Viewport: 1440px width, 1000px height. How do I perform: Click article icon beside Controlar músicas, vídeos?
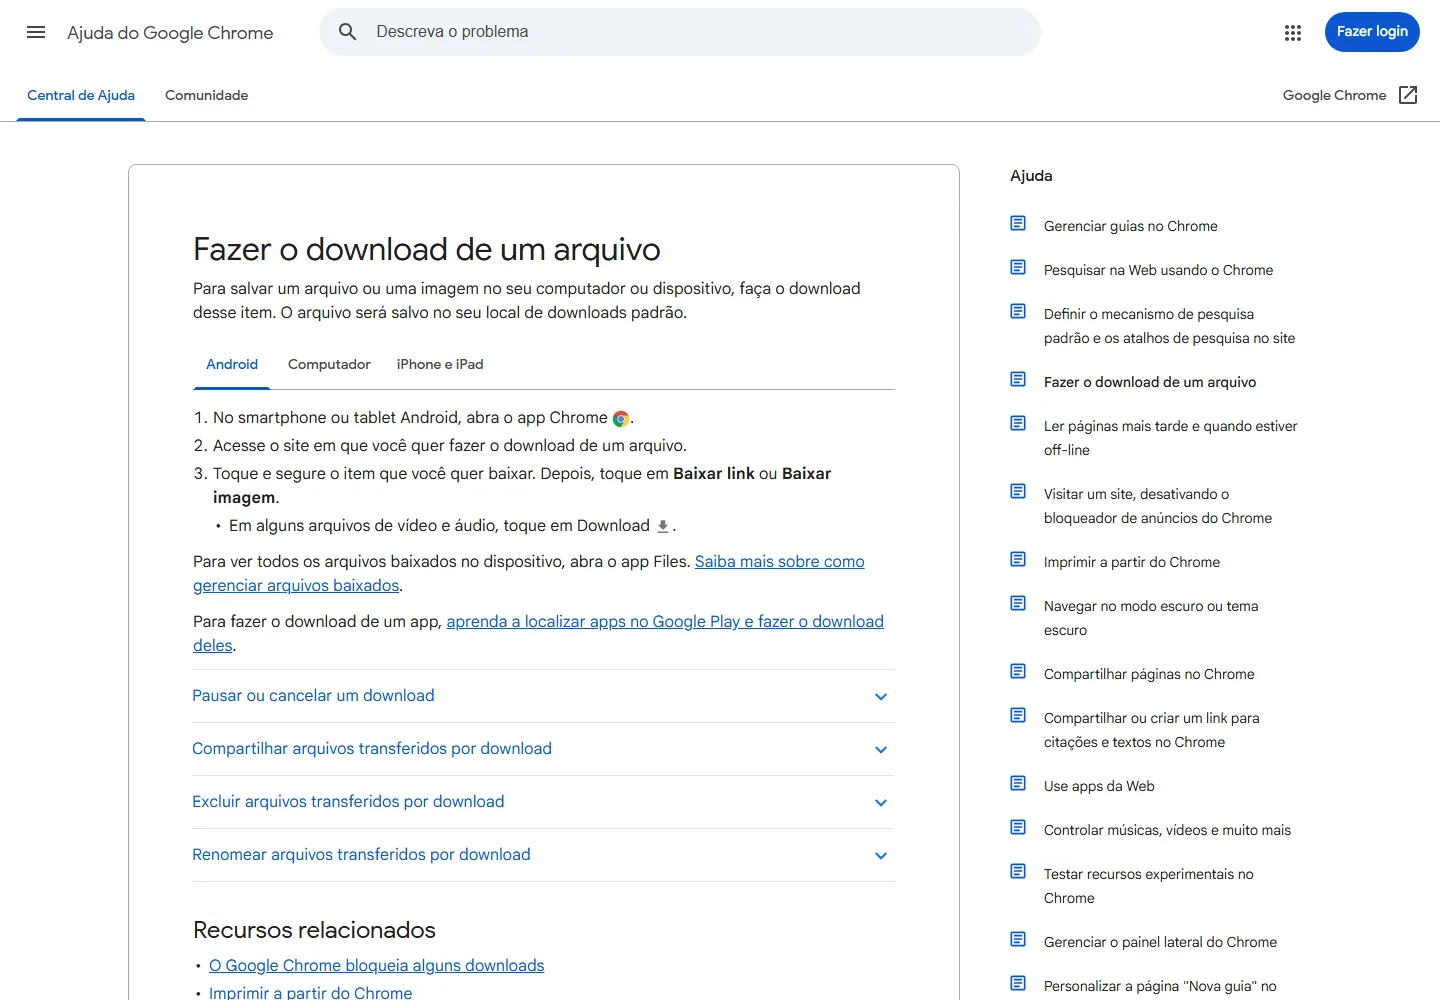tap(1018, 827)
